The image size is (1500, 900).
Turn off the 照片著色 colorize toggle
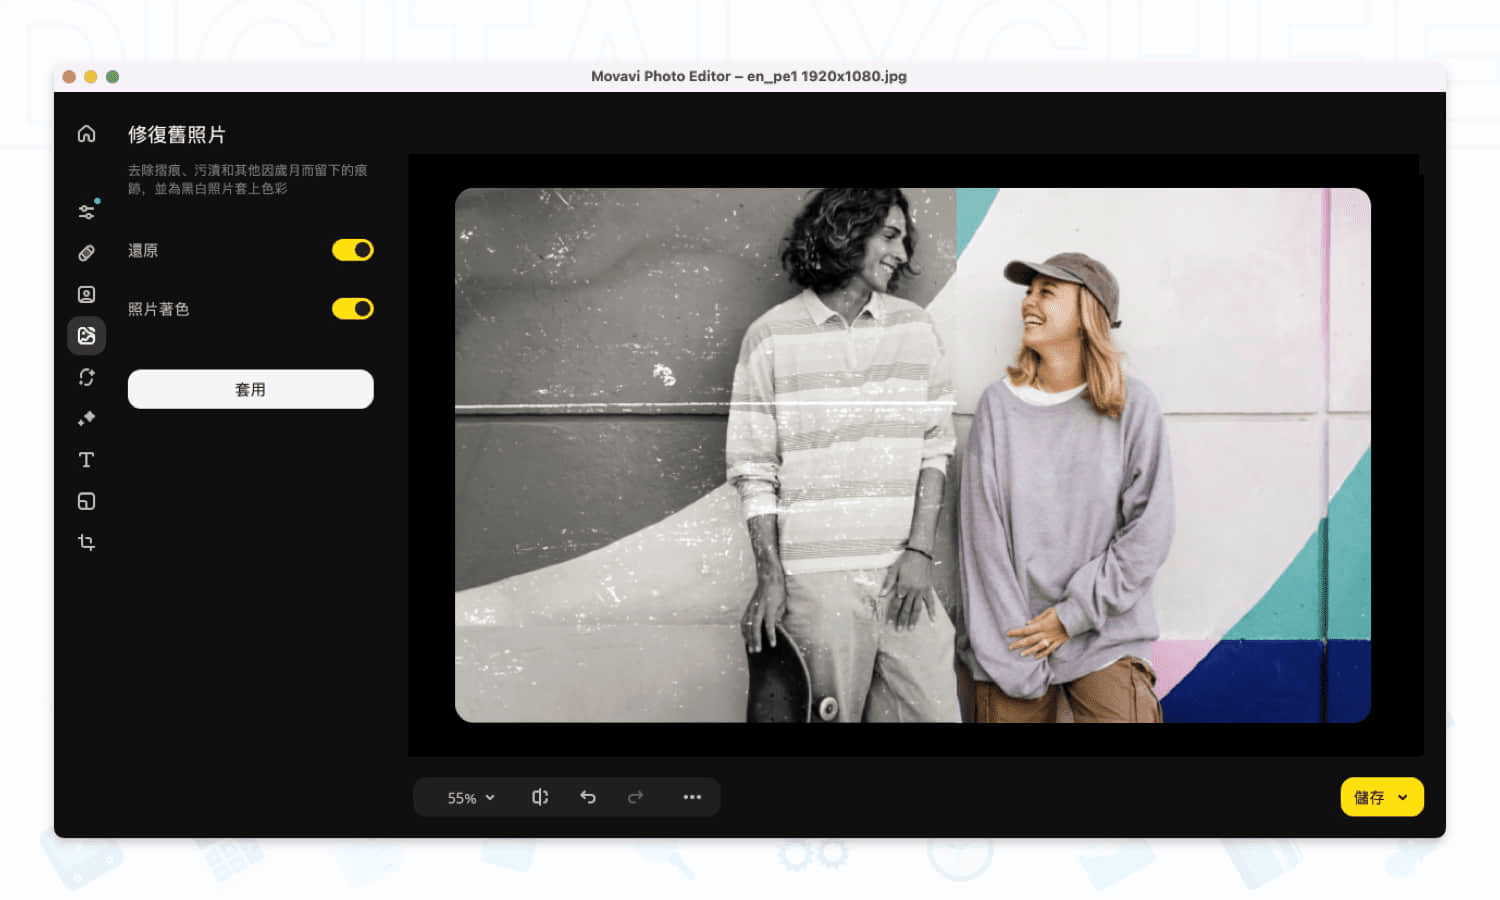(x=353, y=308)
